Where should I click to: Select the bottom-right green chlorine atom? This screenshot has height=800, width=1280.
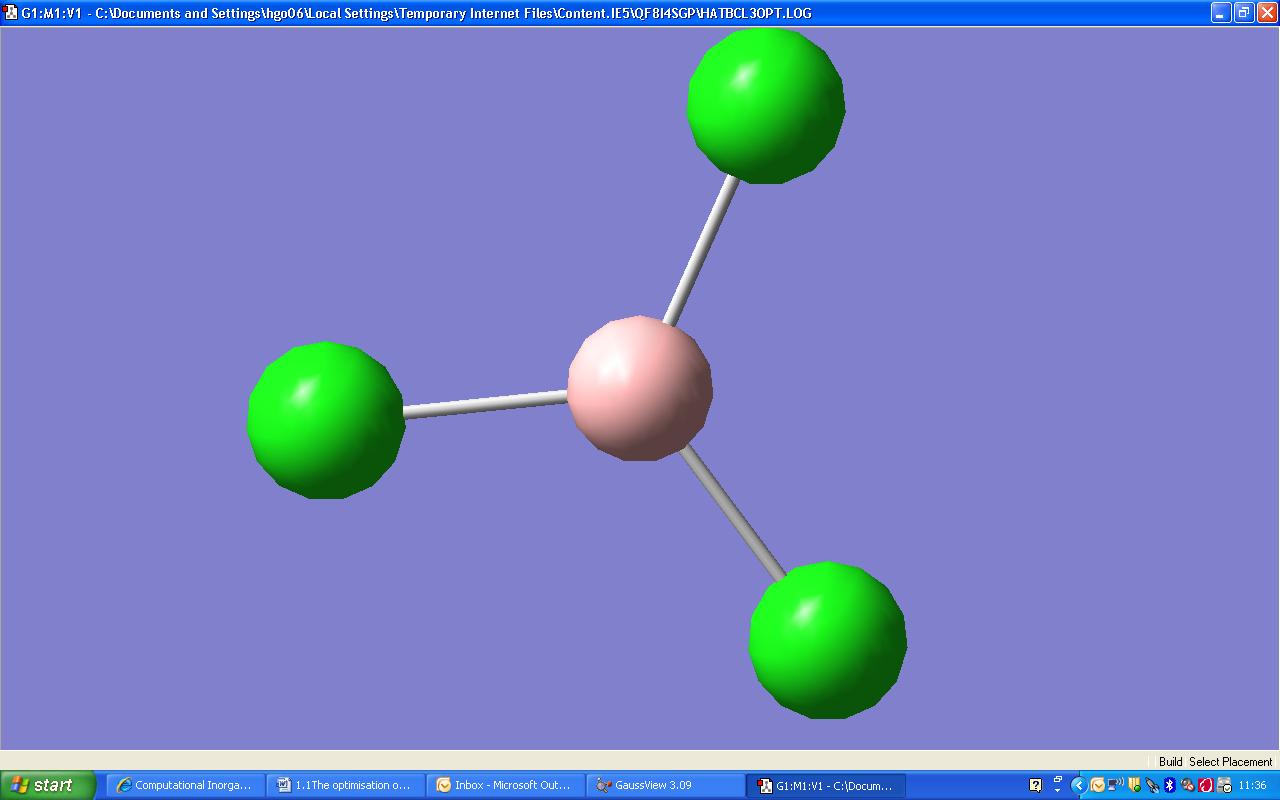828,640
